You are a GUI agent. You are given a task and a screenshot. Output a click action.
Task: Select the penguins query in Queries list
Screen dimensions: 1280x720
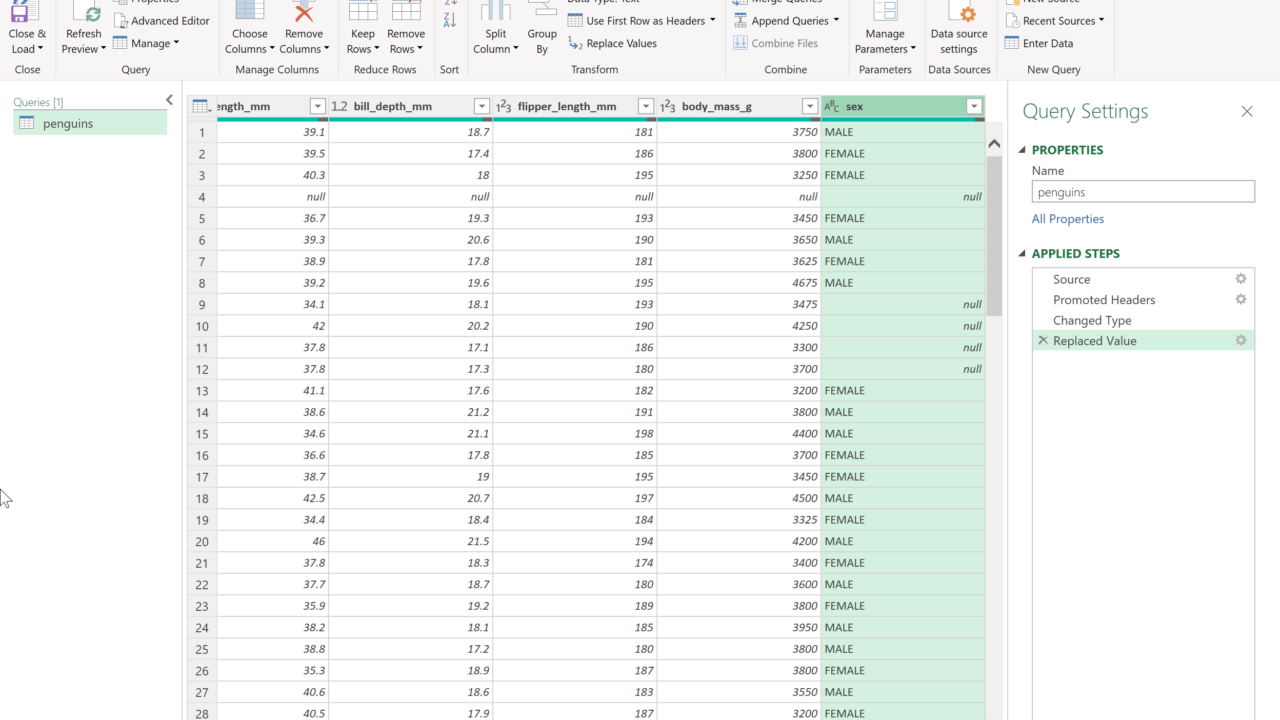[68, 124]
